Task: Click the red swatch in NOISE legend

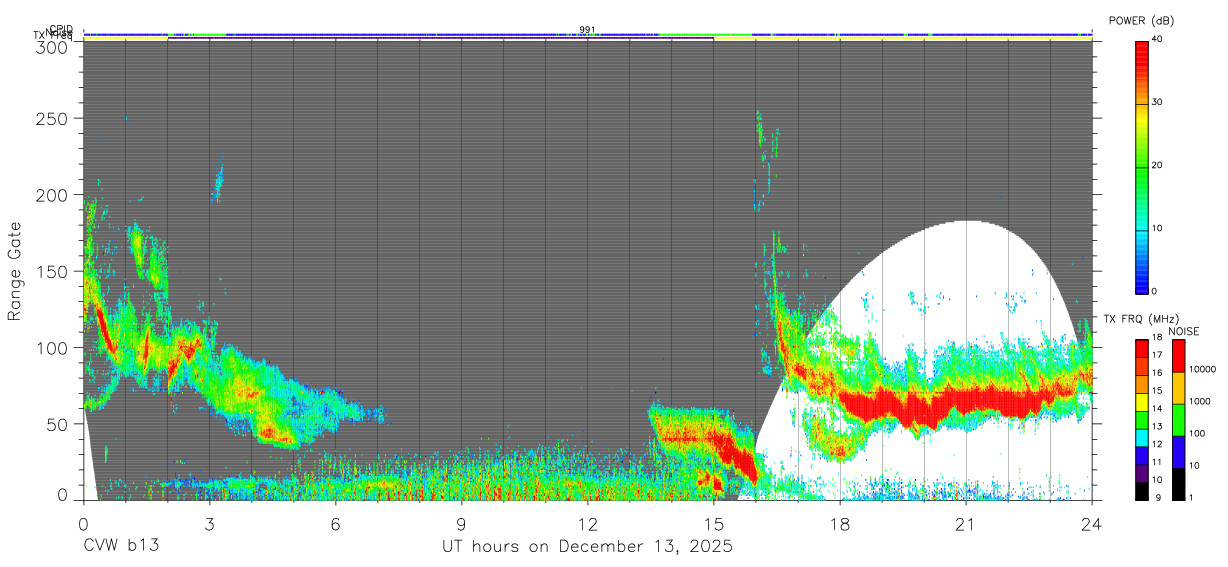Action: (1179, 356)
